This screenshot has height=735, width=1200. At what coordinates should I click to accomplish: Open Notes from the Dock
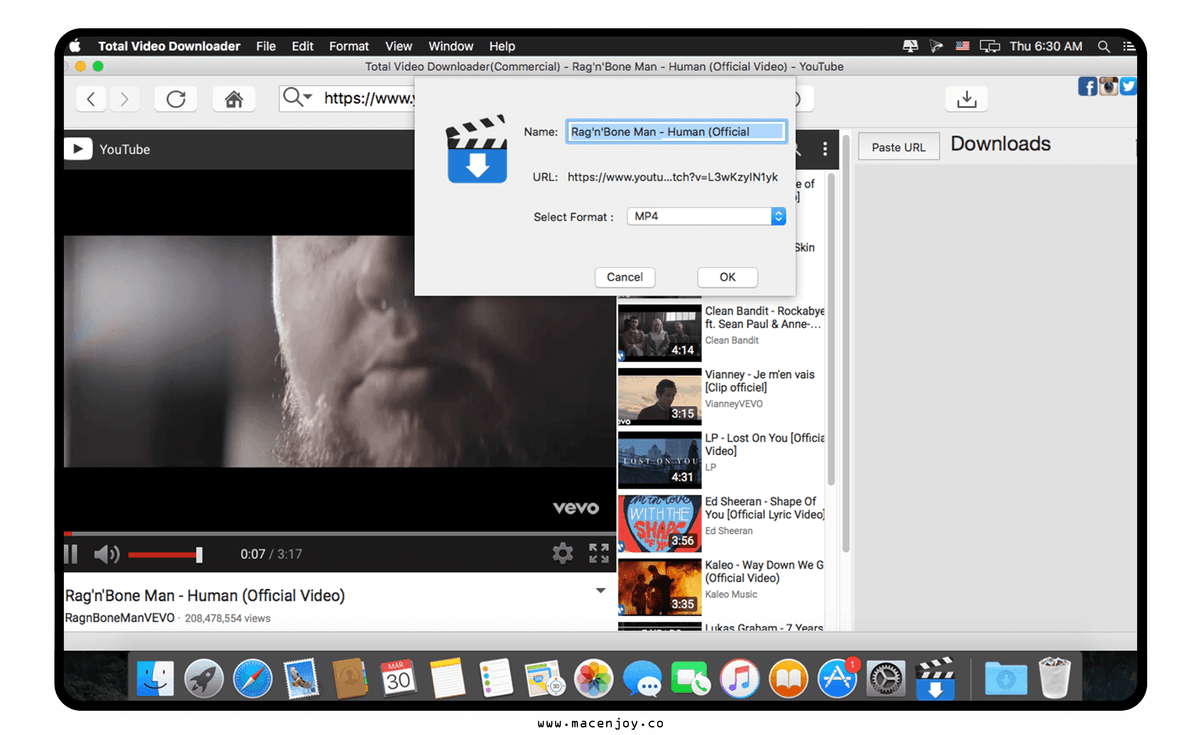click(448, 678)
